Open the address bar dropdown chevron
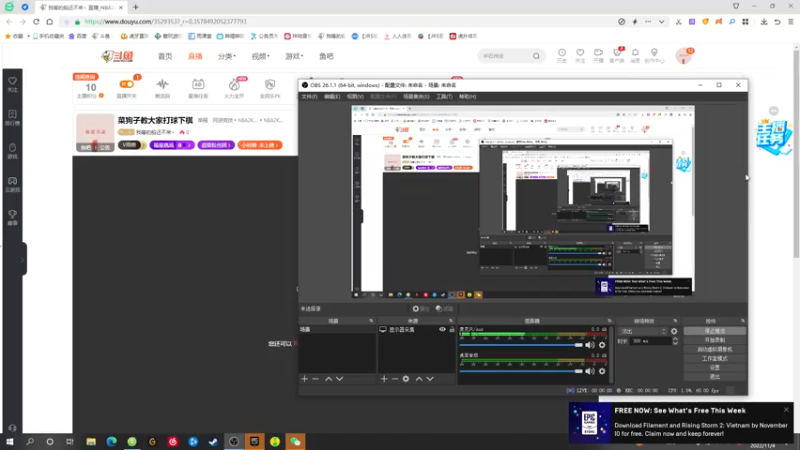 click(x=661, y=22)
